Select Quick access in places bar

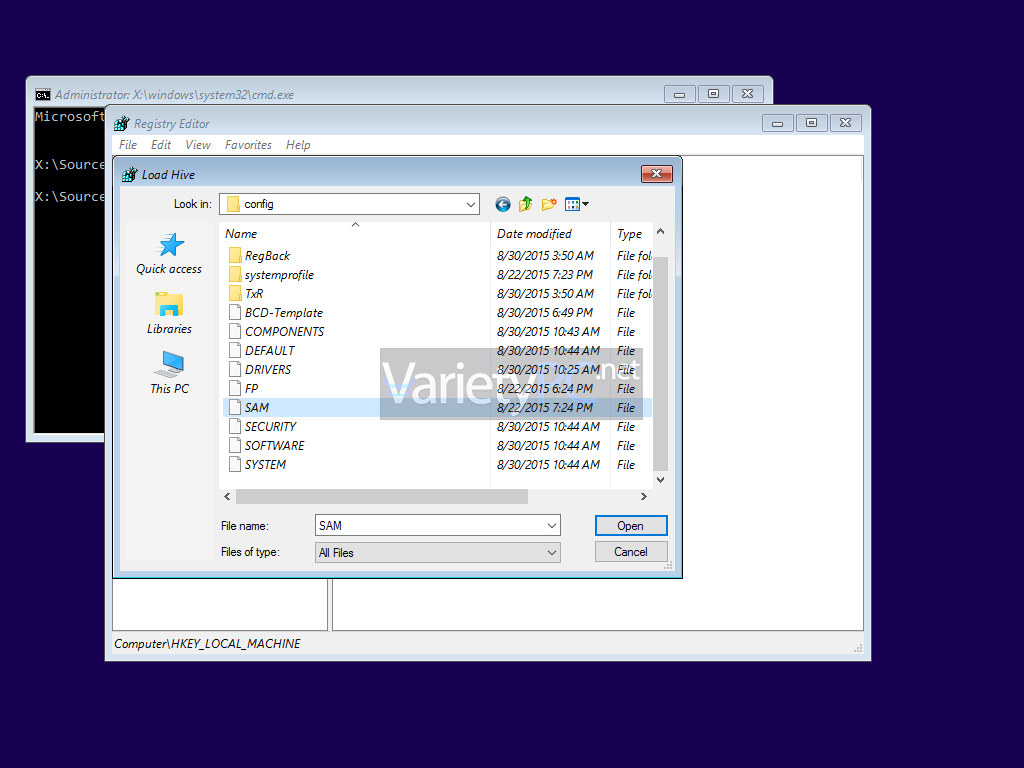click(x=169, y=254)
